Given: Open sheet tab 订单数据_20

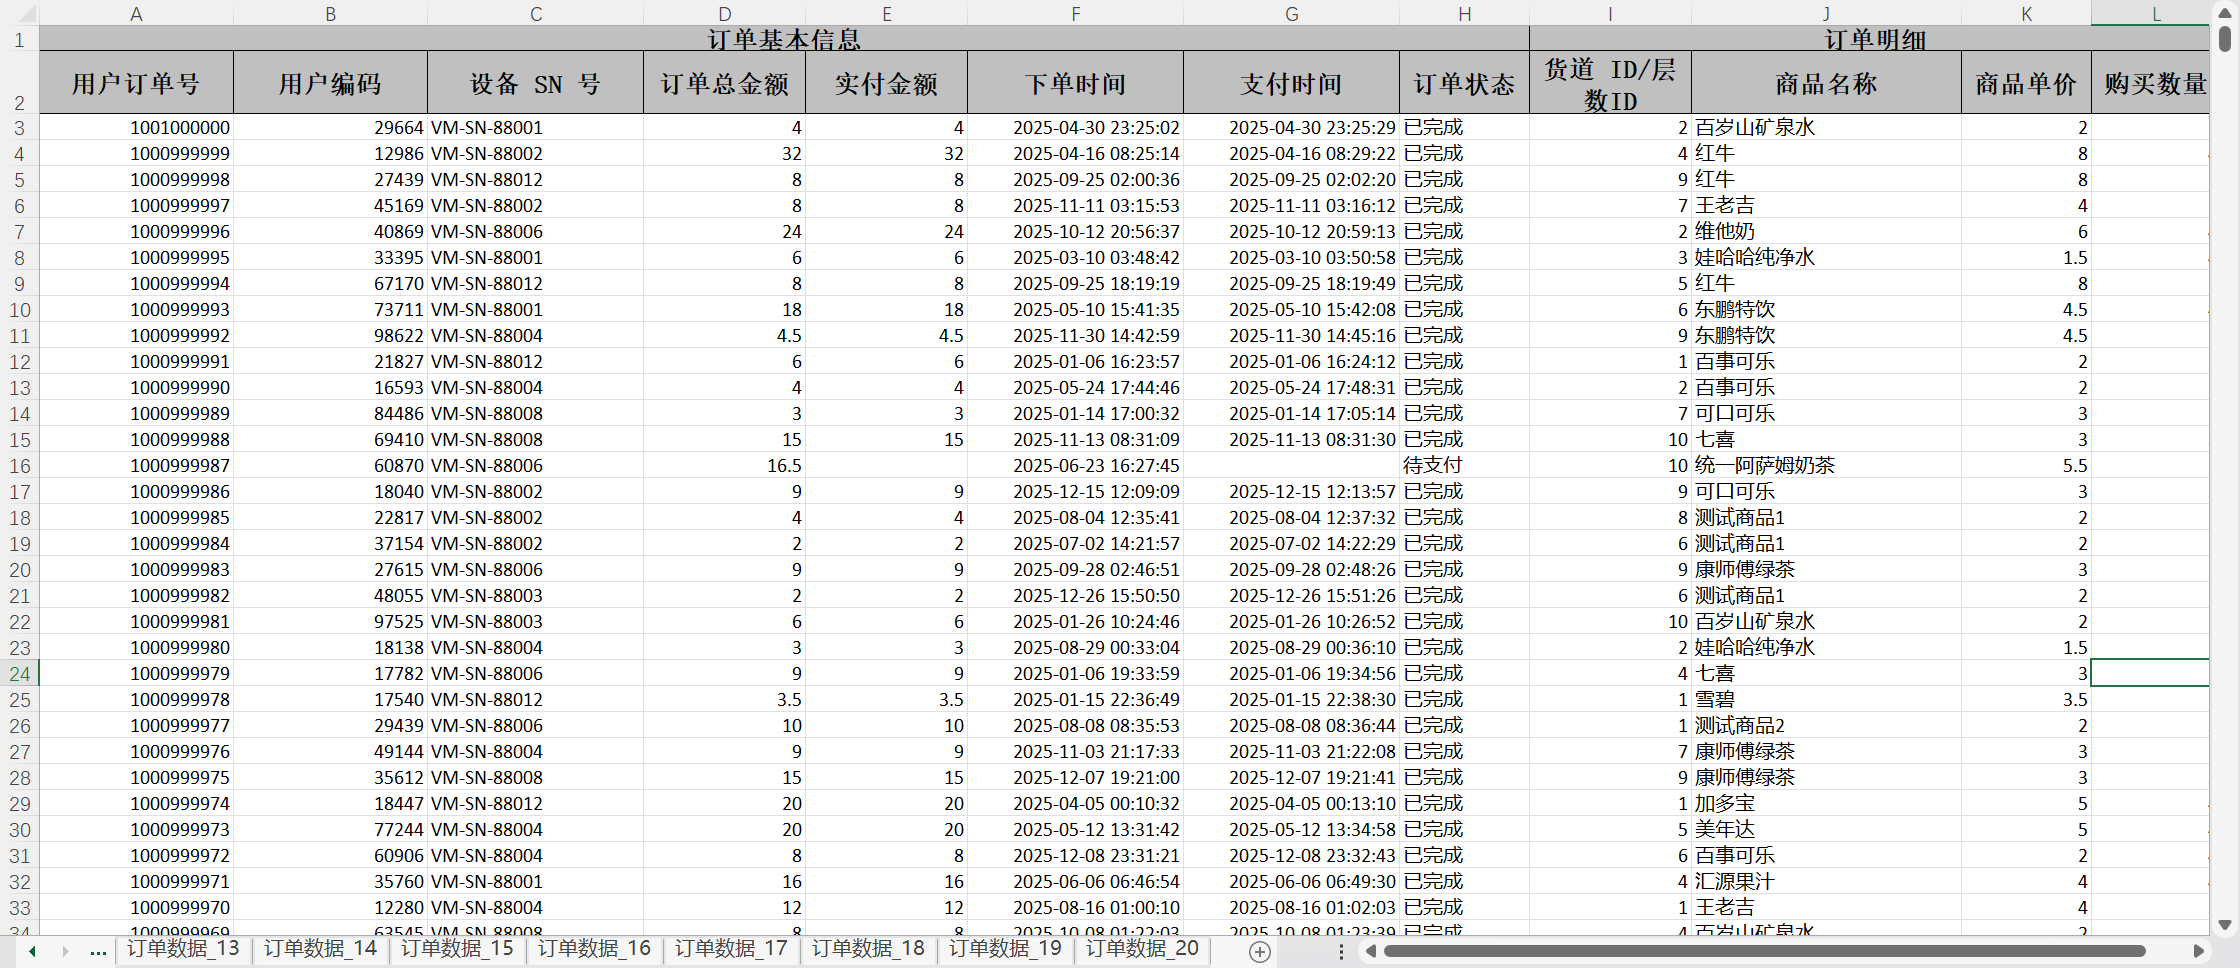Looking at the screenshot, I should [x=1142, y=948].
